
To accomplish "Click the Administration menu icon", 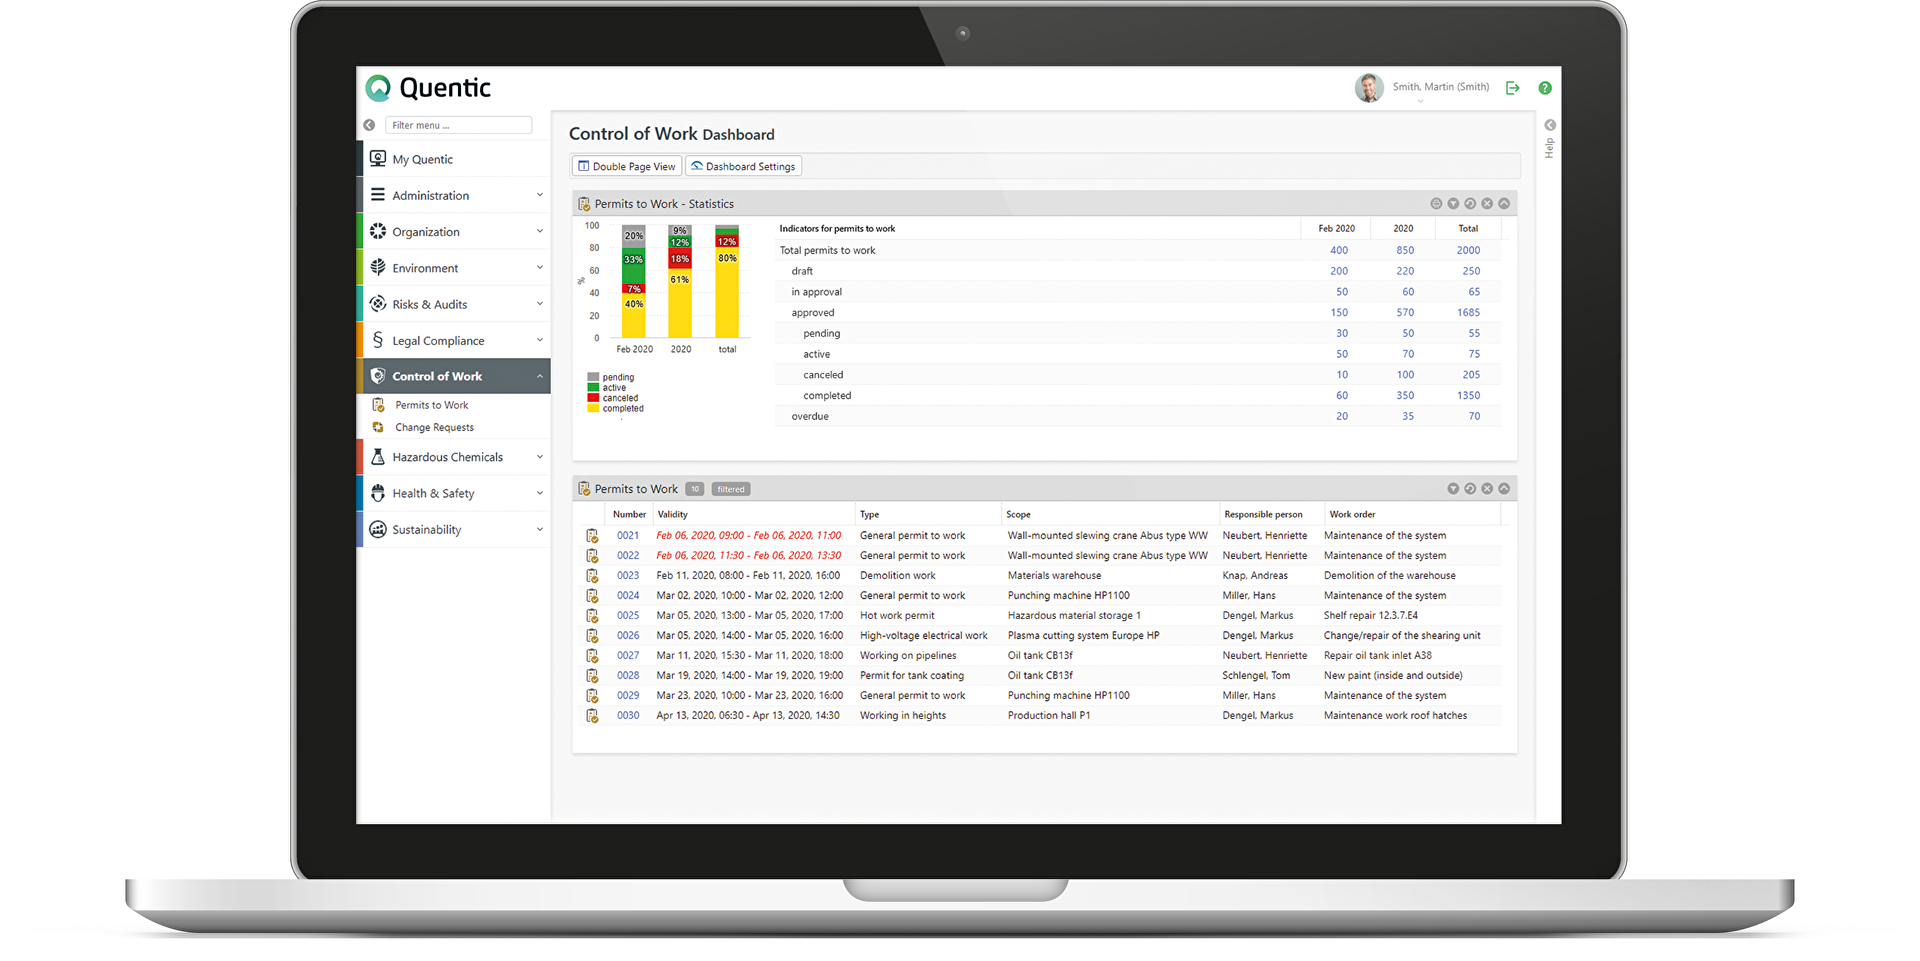I will 378,195.
